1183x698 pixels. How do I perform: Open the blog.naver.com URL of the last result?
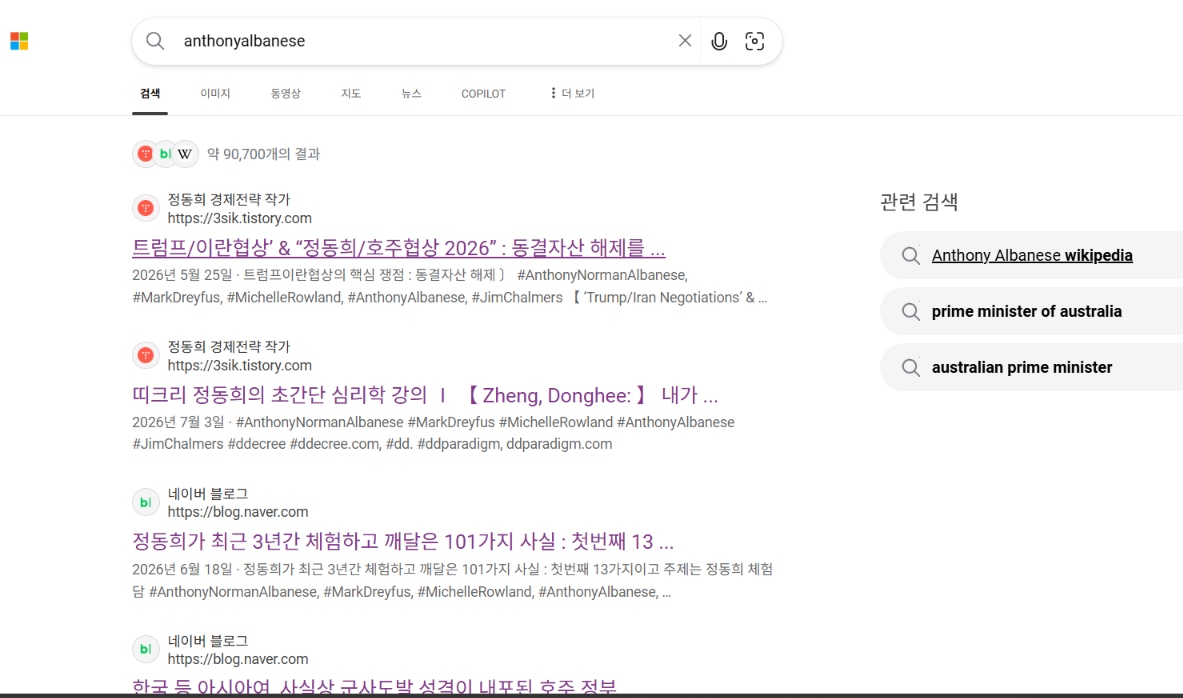[x=238, y=659]
